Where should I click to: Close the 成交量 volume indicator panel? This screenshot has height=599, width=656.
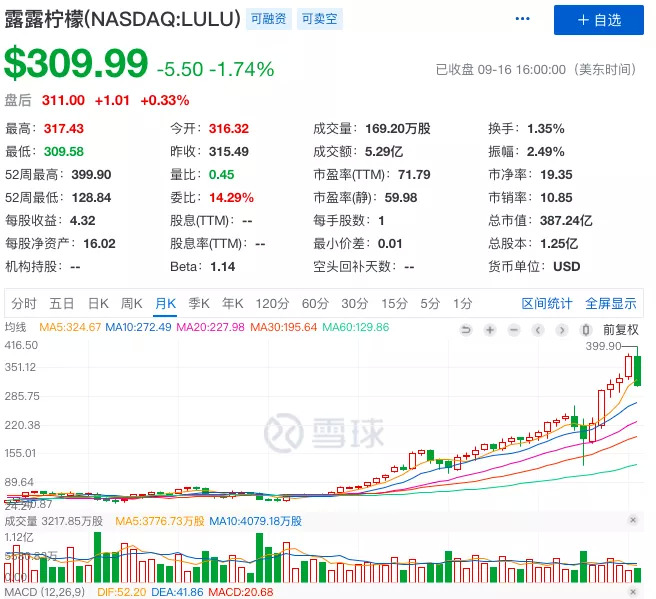[633, 520]
